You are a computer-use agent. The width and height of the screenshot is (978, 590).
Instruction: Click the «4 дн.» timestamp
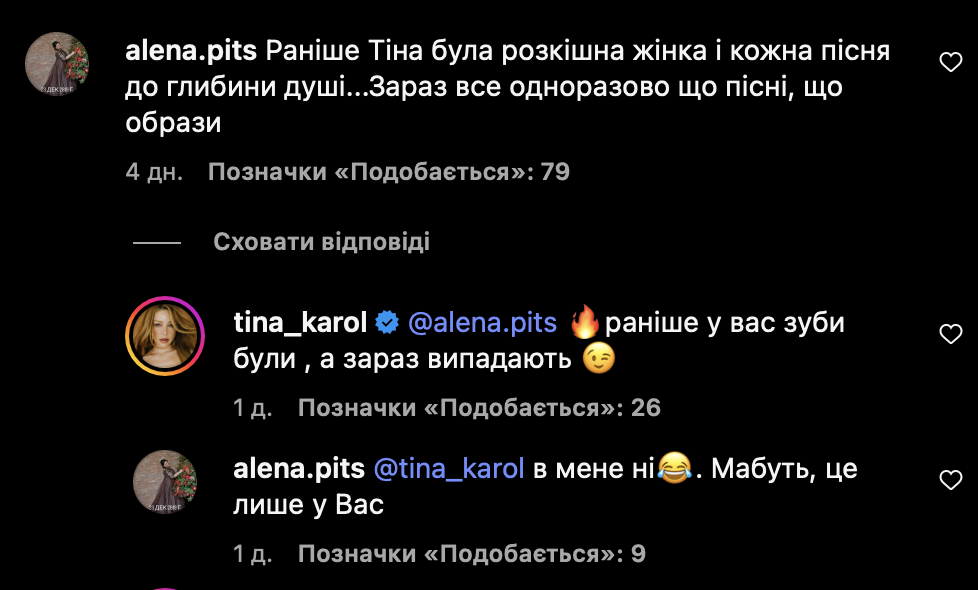coord(154,172)
